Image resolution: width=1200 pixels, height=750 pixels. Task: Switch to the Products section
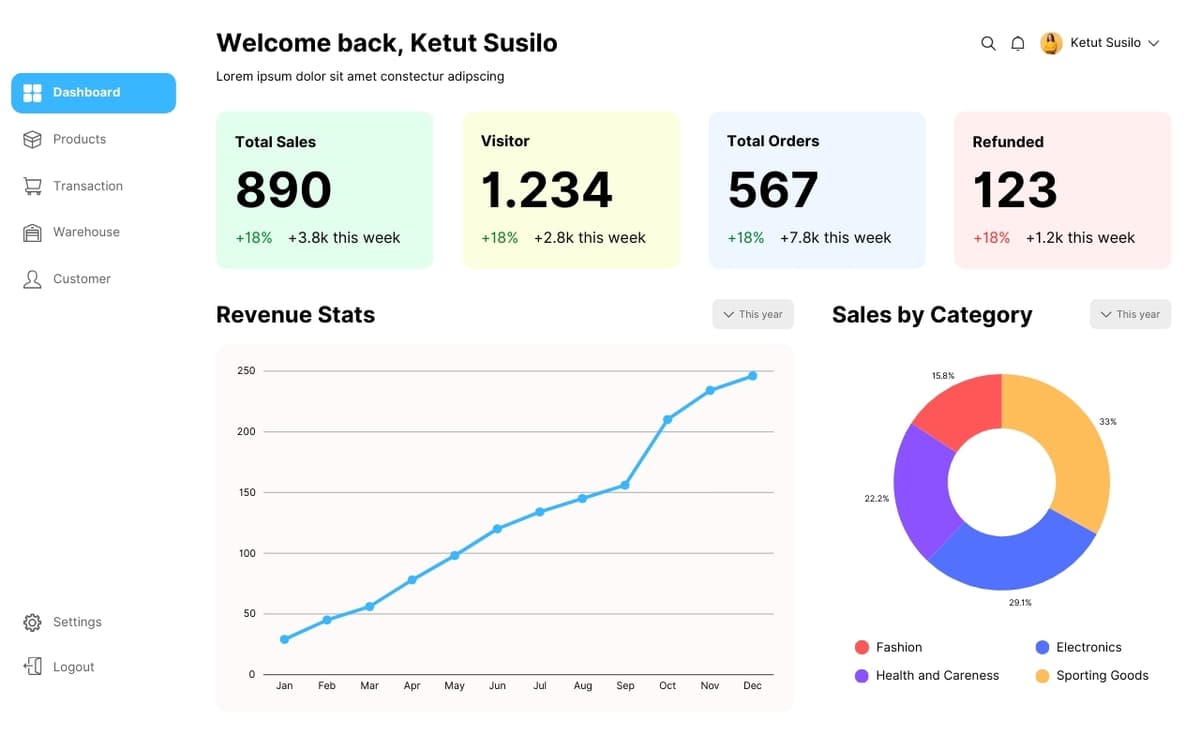(80, 139)
